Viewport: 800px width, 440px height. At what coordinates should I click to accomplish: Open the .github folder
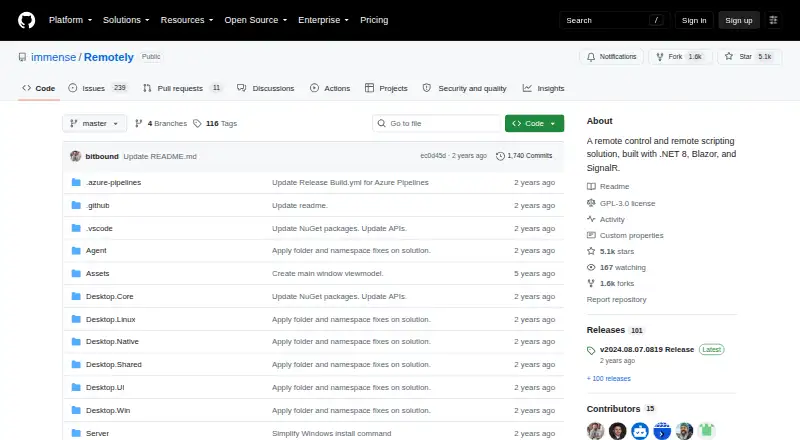pos(97,205)
